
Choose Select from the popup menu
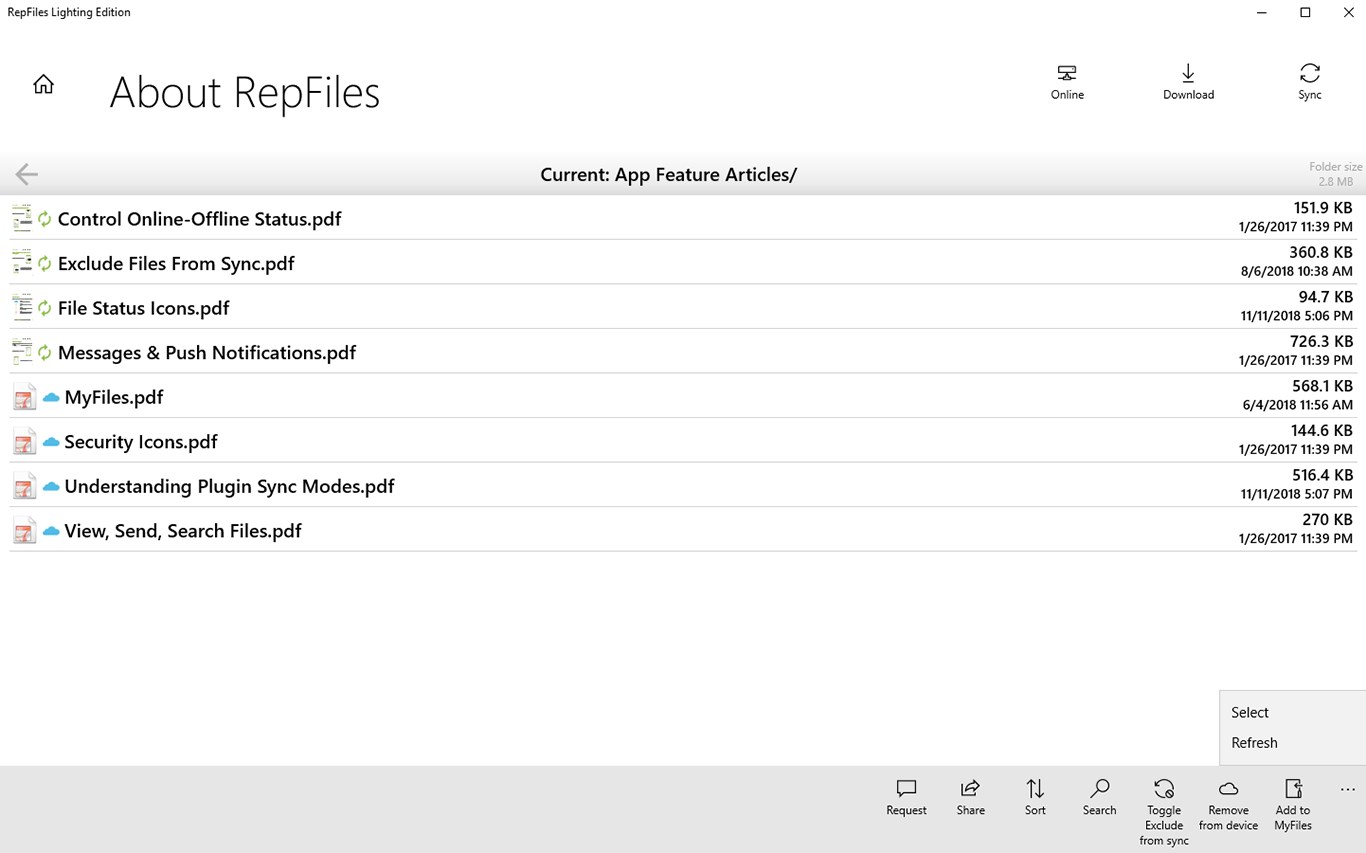click(1250, 713)
